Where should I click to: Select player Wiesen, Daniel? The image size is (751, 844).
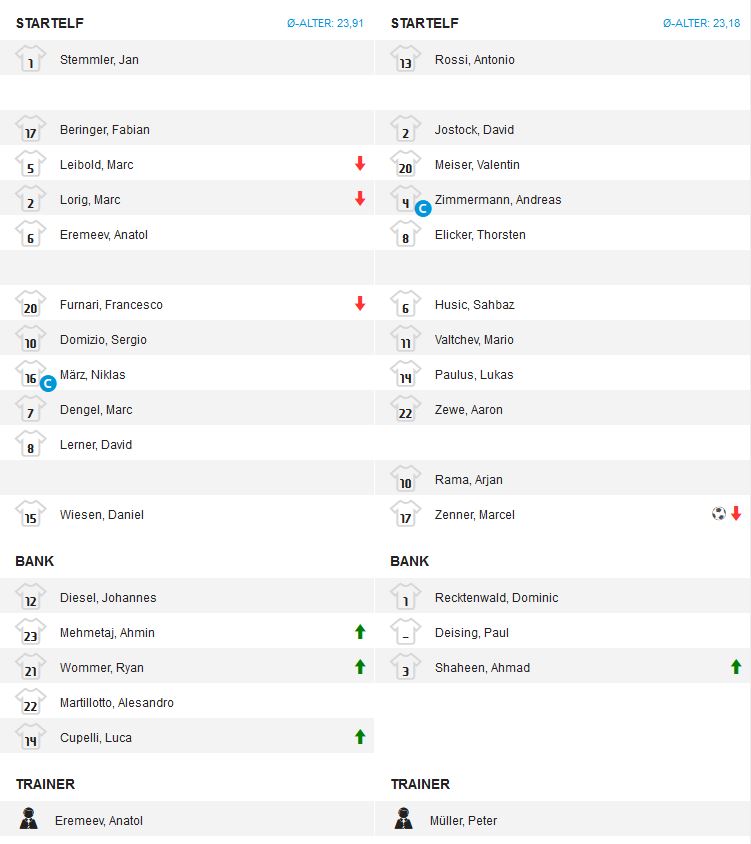click(x=101, y=515)
